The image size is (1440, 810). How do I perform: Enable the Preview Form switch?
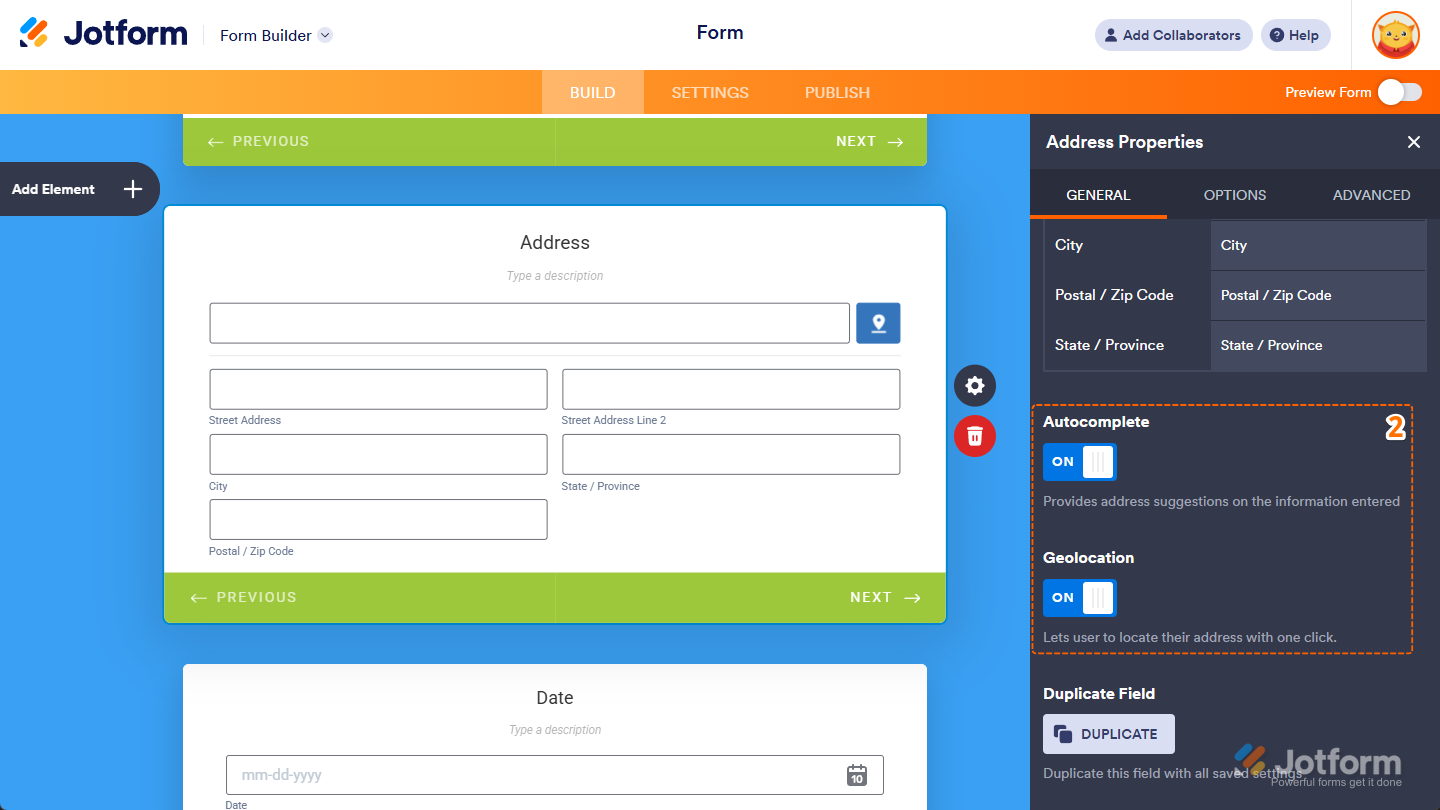(x=1399, y=92)
